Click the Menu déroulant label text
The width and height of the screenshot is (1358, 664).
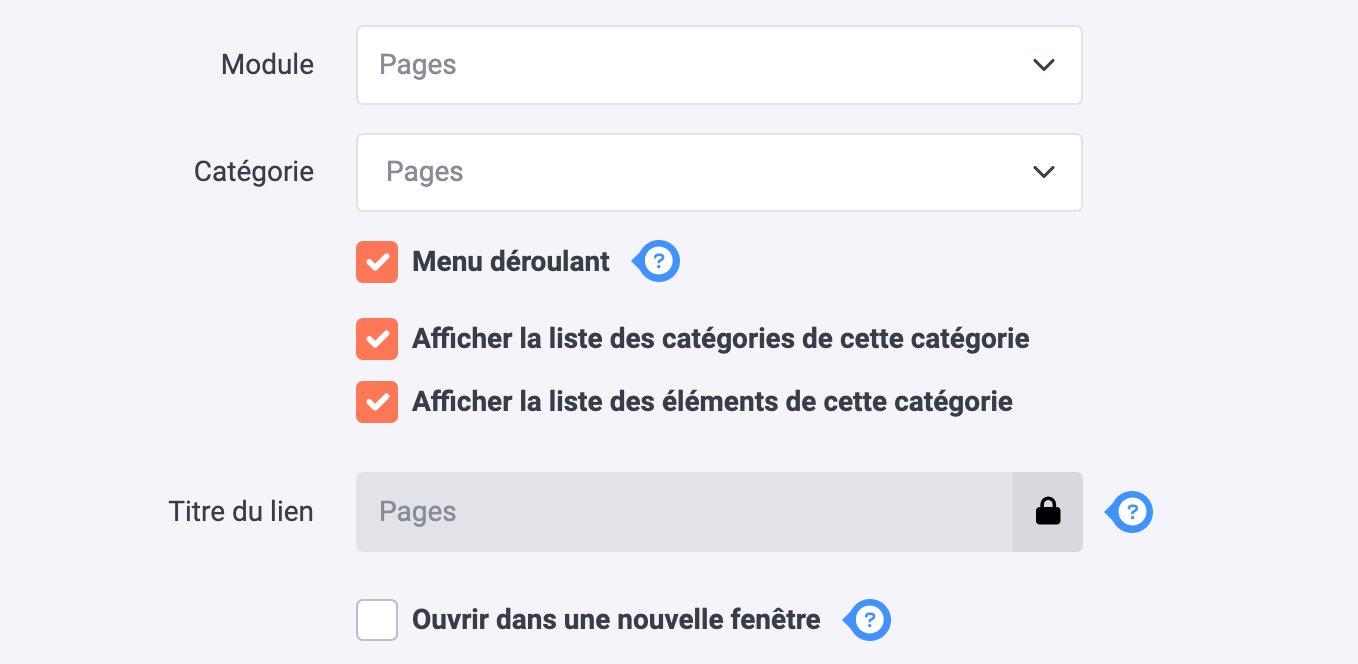coord(511,262)
